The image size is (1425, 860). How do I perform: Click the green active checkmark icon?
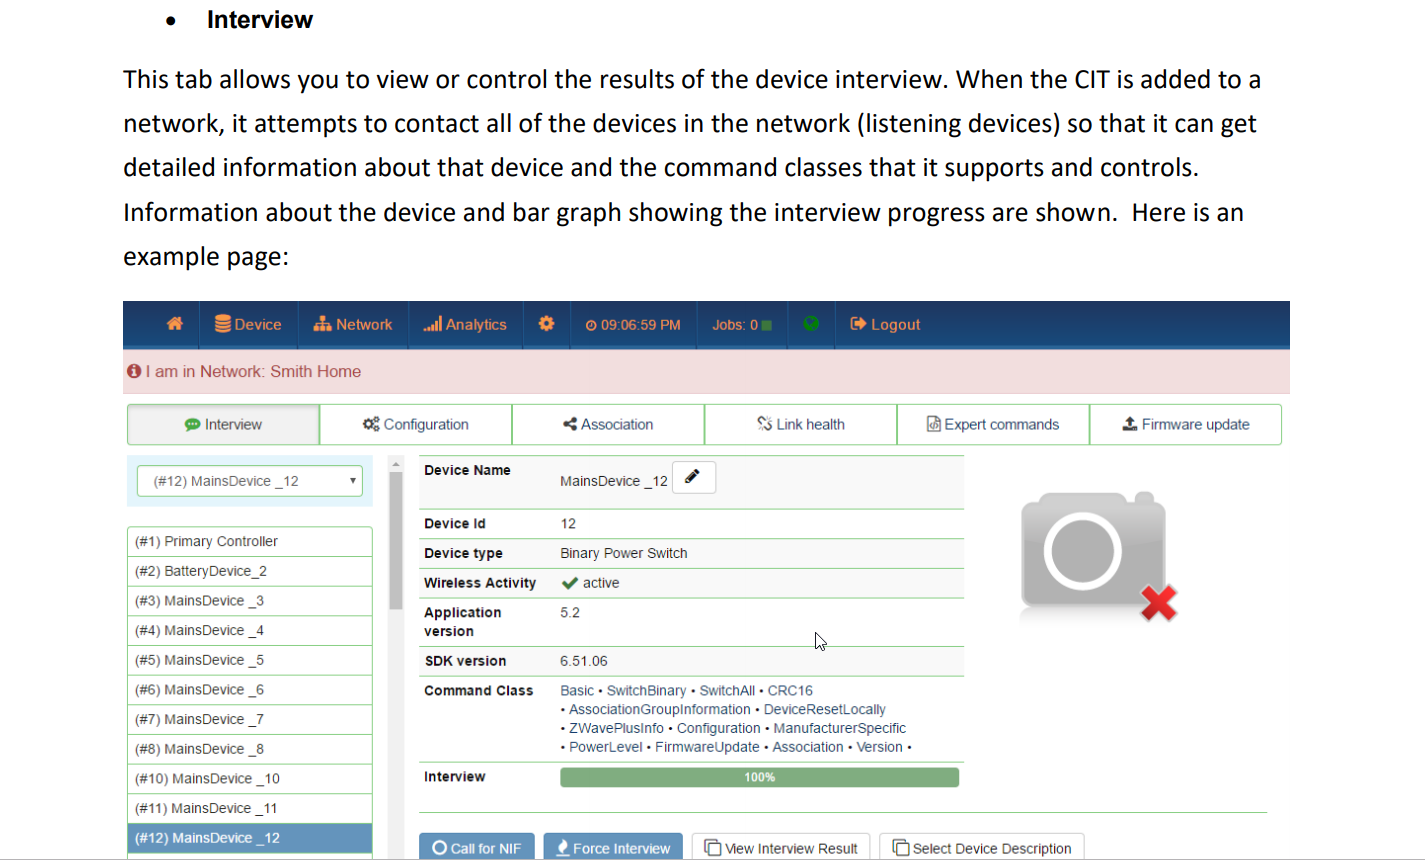[x=569, y=583]
